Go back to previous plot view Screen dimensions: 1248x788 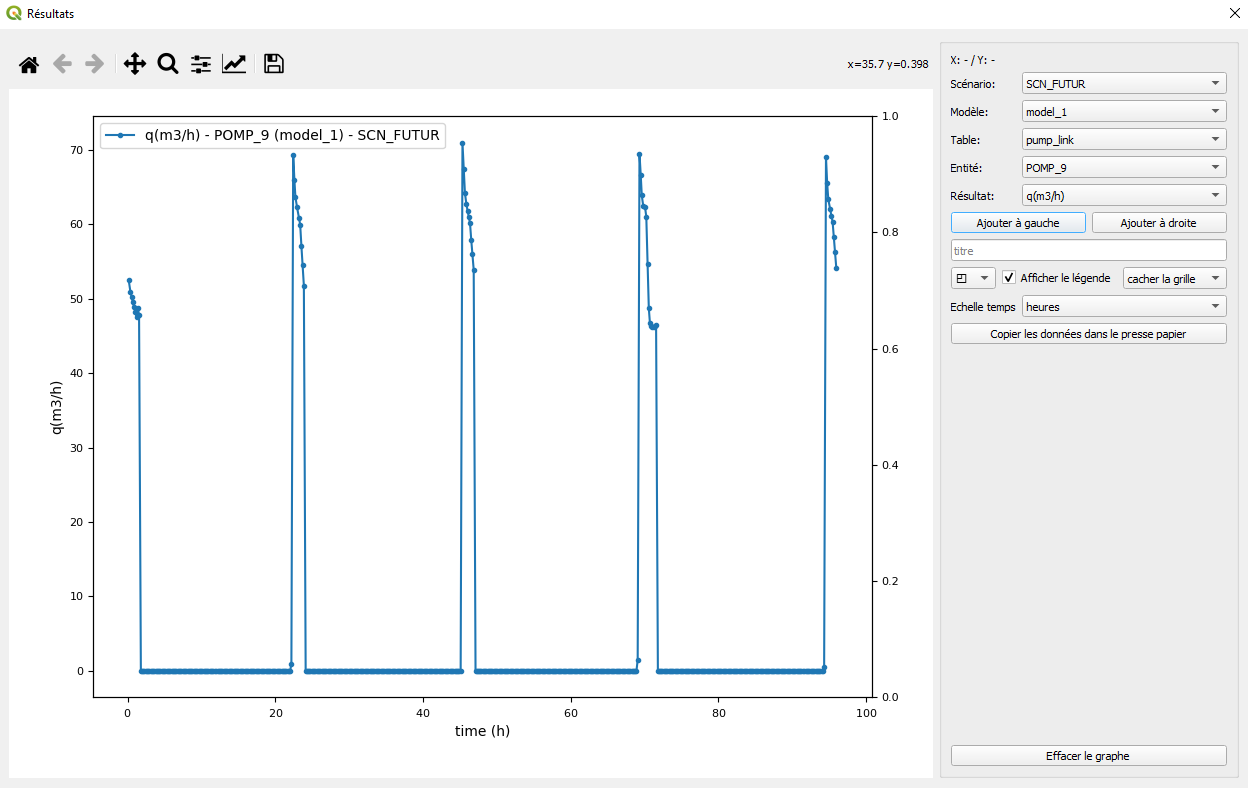point(62,64)
